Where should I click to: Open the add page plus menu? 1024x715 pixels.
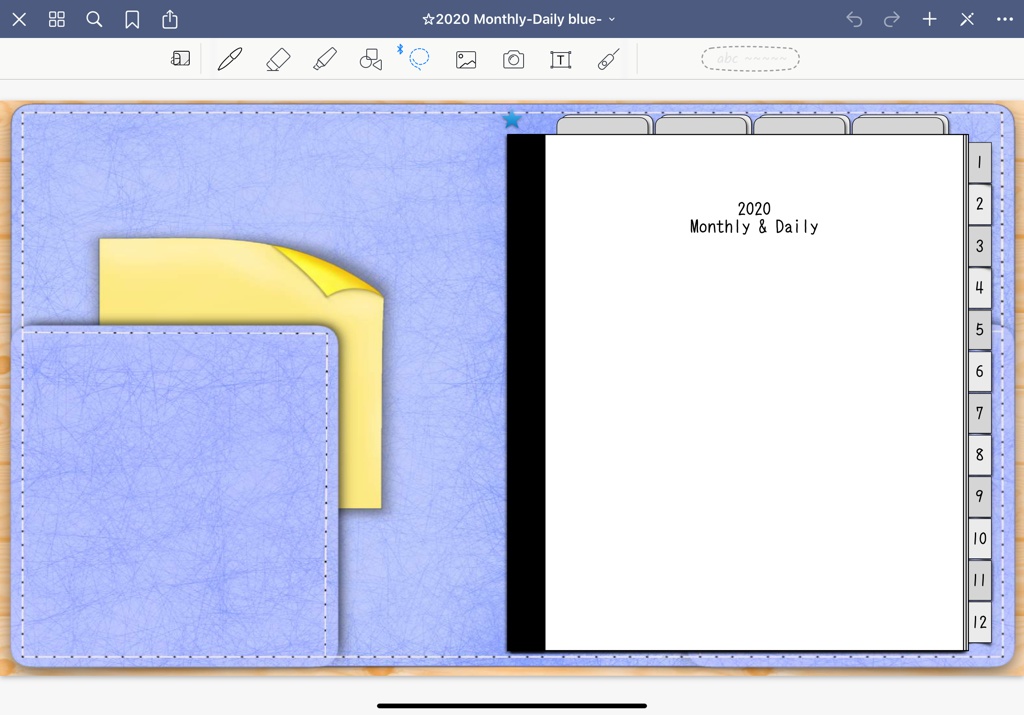(929, 19)
